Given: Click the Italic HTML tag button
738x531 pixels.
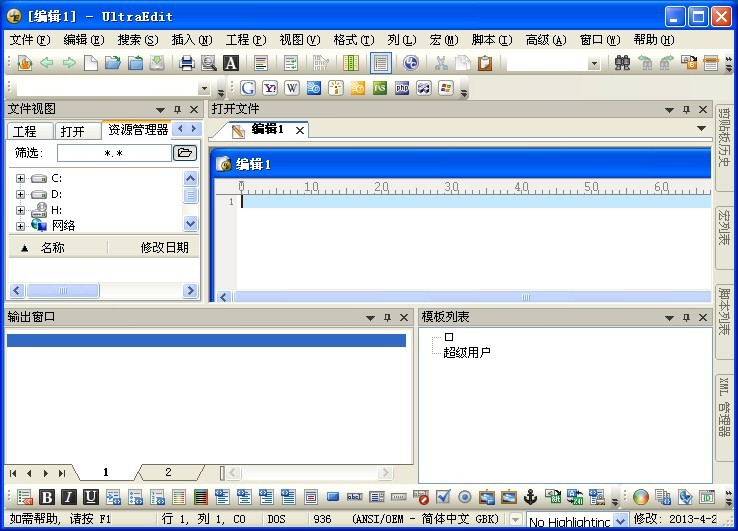Looking at the screenshot, I should (x=69, y=497).
